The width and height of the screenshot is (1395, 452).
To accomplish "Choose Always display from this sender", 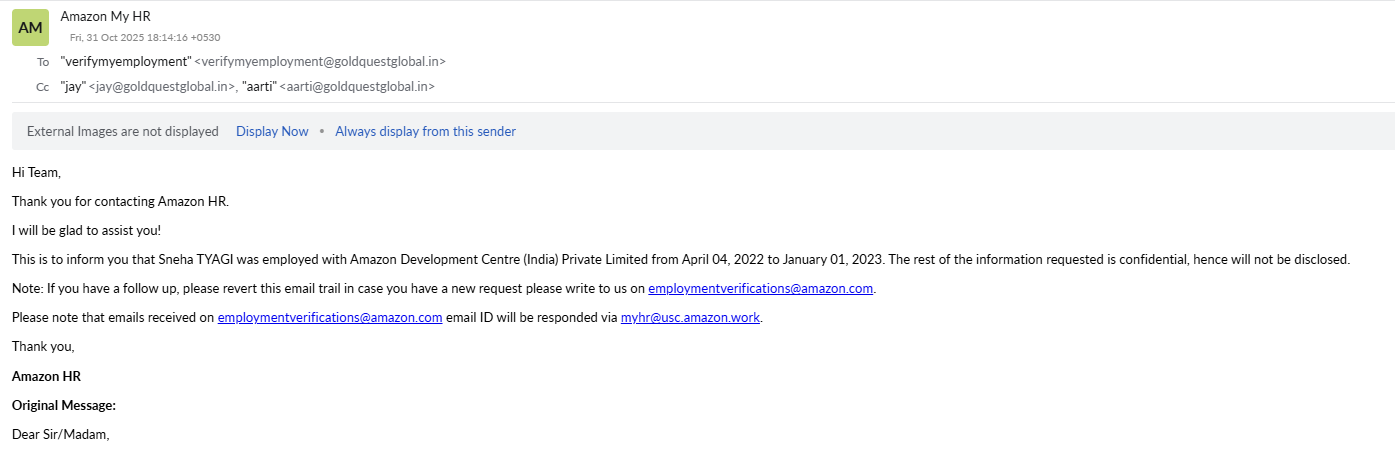I will click(x=425, y=131).
